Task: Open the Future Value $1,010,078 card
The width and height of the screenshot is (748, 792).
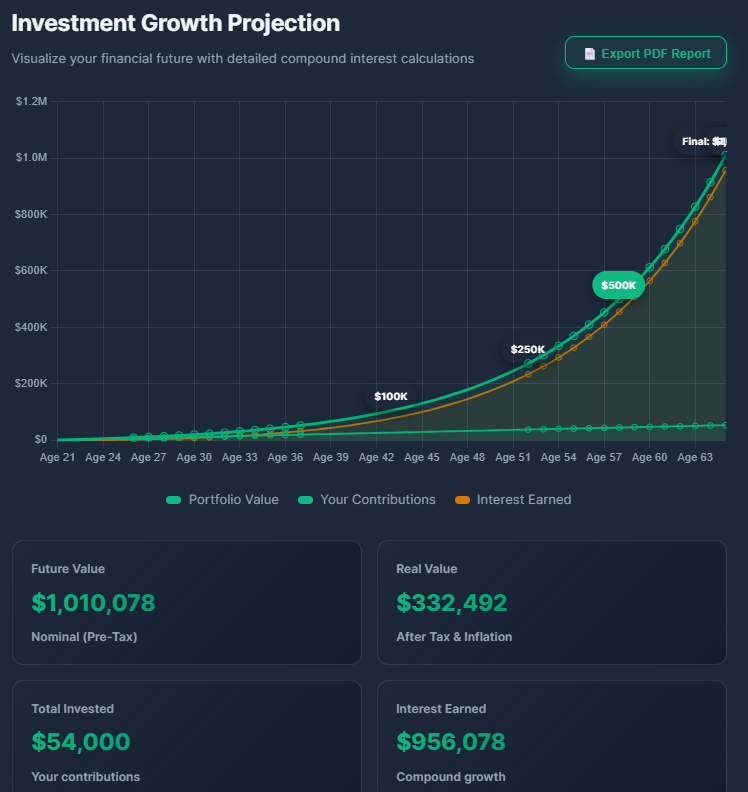Action: point(186,602)
